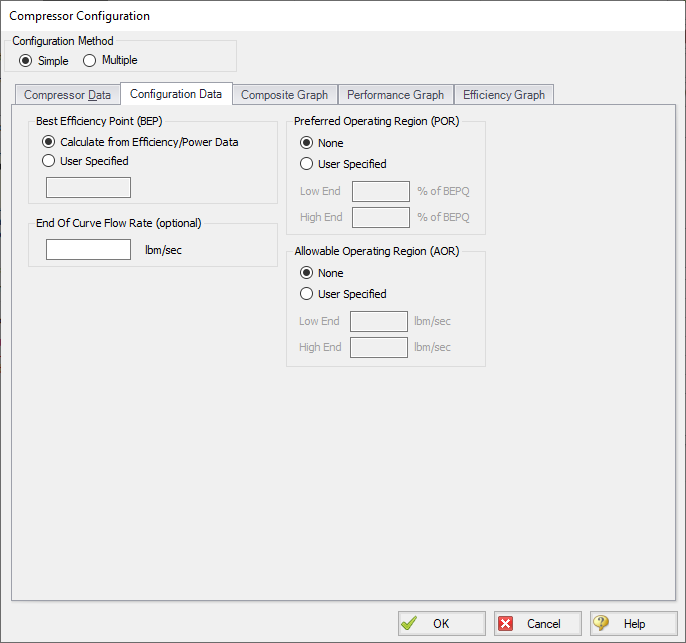Screen dimensions: 686x643
Task: Open the Composite Graph tab
Action: 284,95
